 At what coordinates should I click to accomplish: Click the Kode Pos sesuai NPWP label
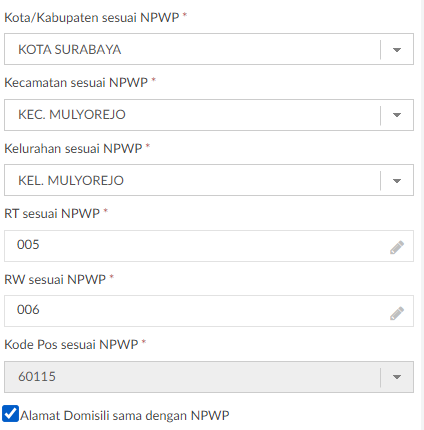(x=71, y=344)
